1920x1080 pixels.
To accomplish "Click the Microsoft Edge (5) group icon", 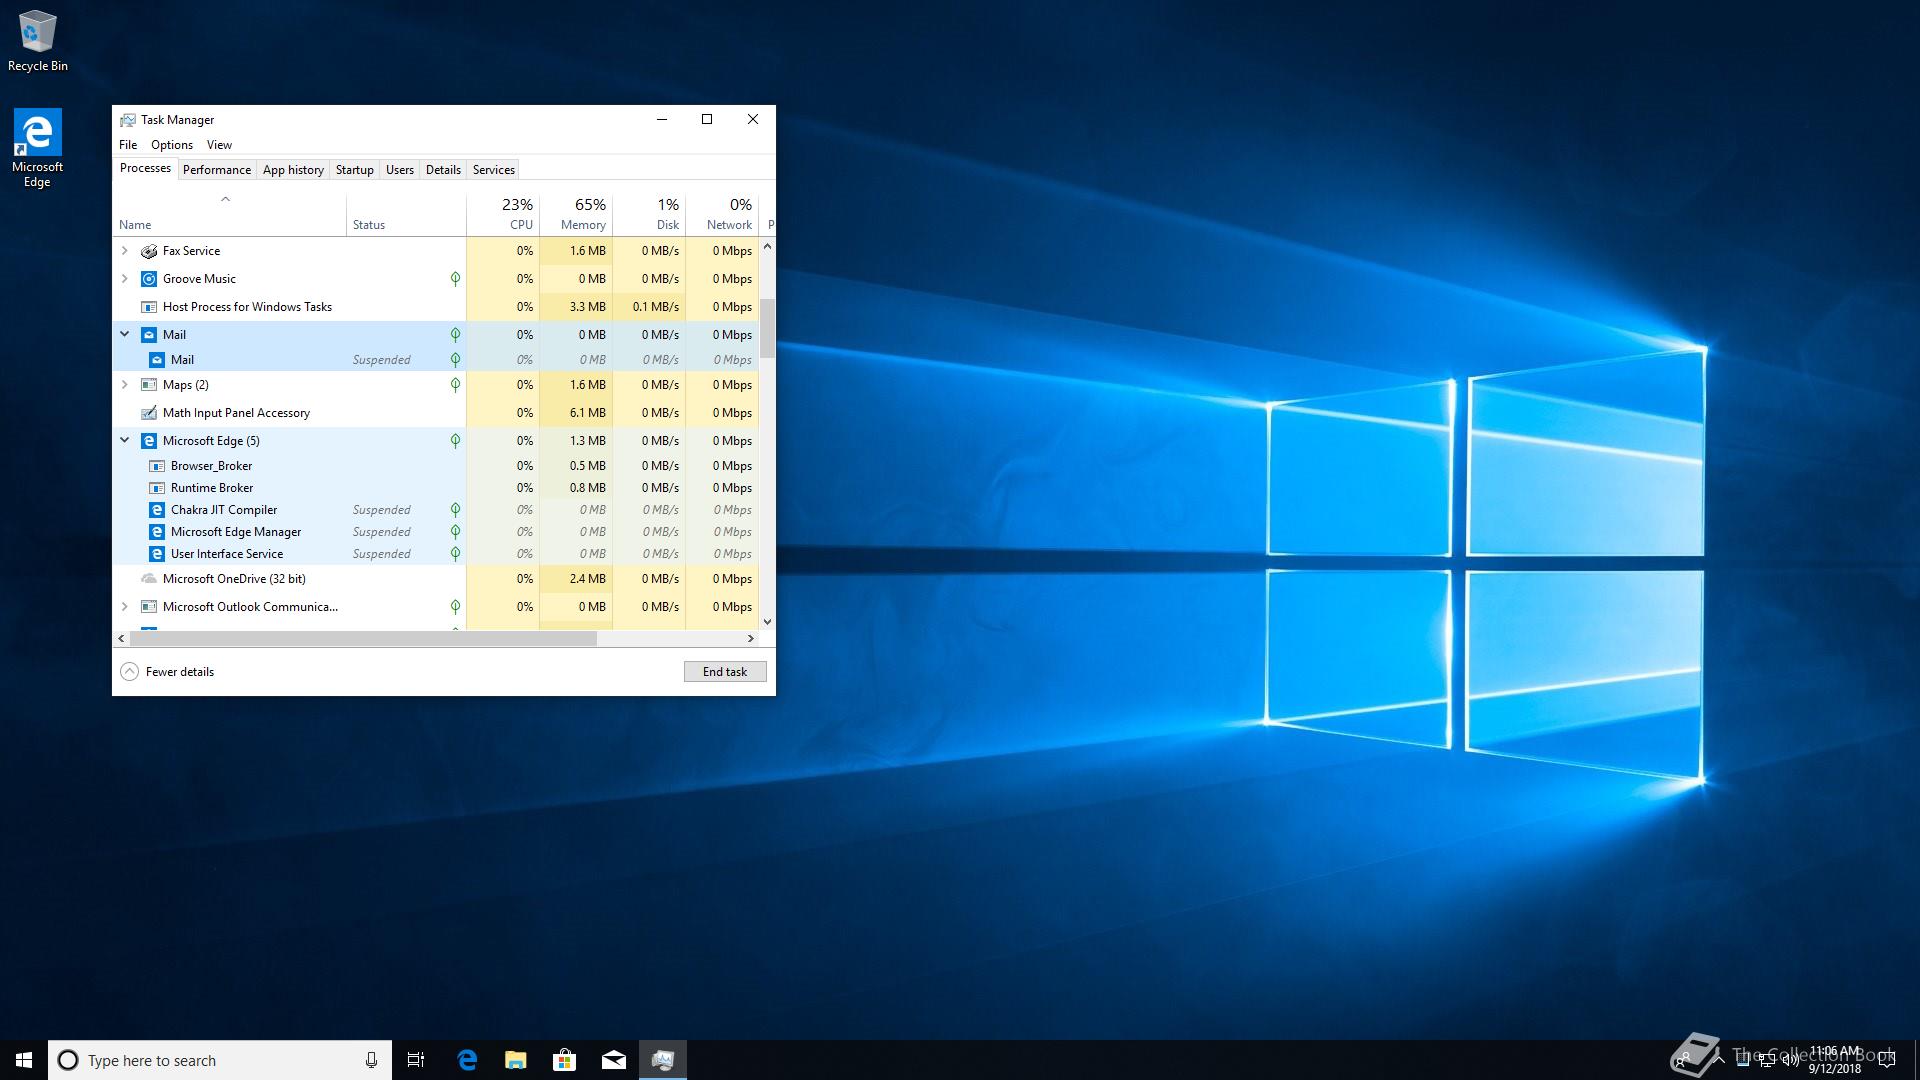I will 149,441.
